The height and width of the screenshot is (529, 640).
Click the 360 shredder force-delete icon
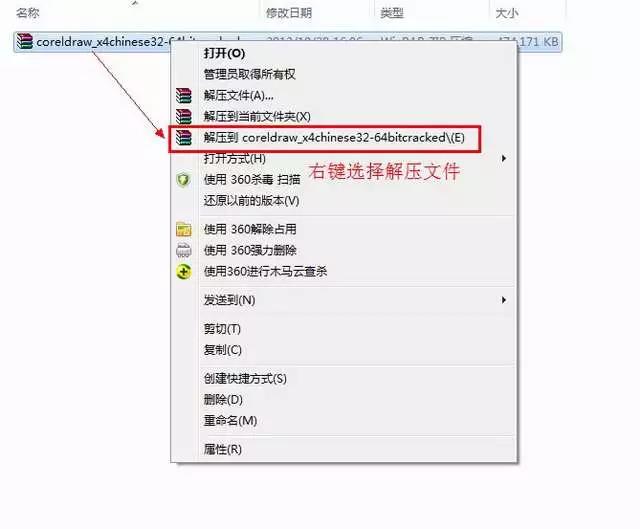[x=184, y=250]
